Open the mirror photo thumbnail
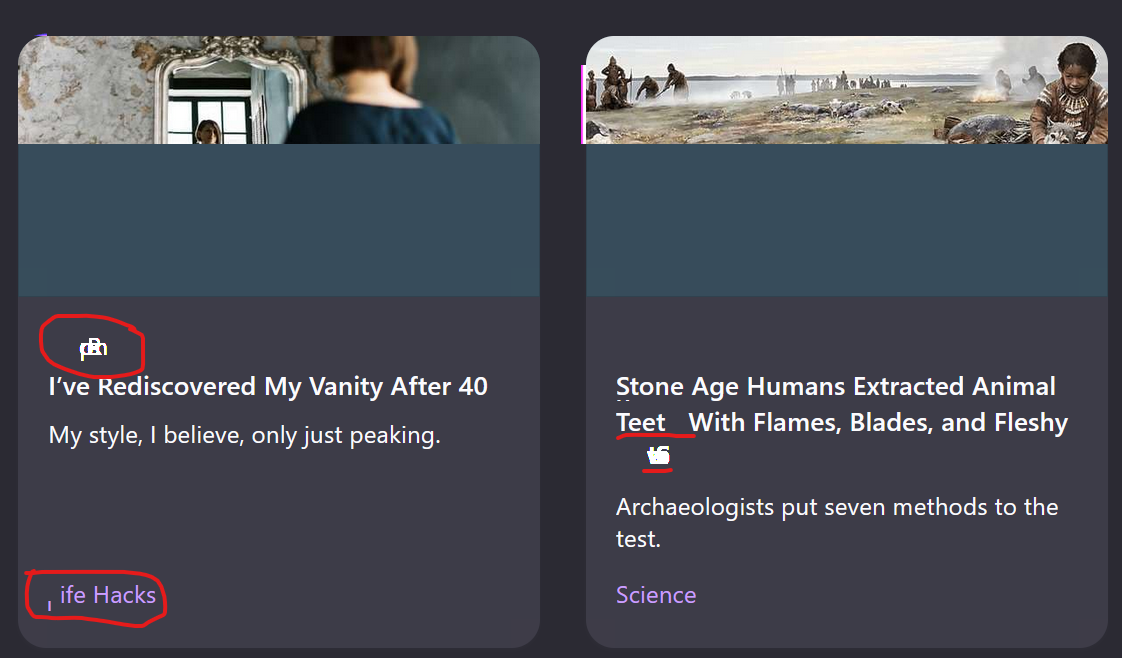 point(279,90)
